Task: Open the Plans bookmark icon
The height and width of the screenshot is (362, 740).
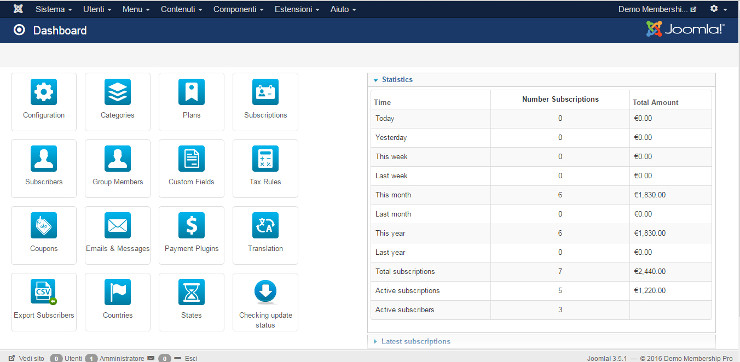Action: (x=191, y=92)
